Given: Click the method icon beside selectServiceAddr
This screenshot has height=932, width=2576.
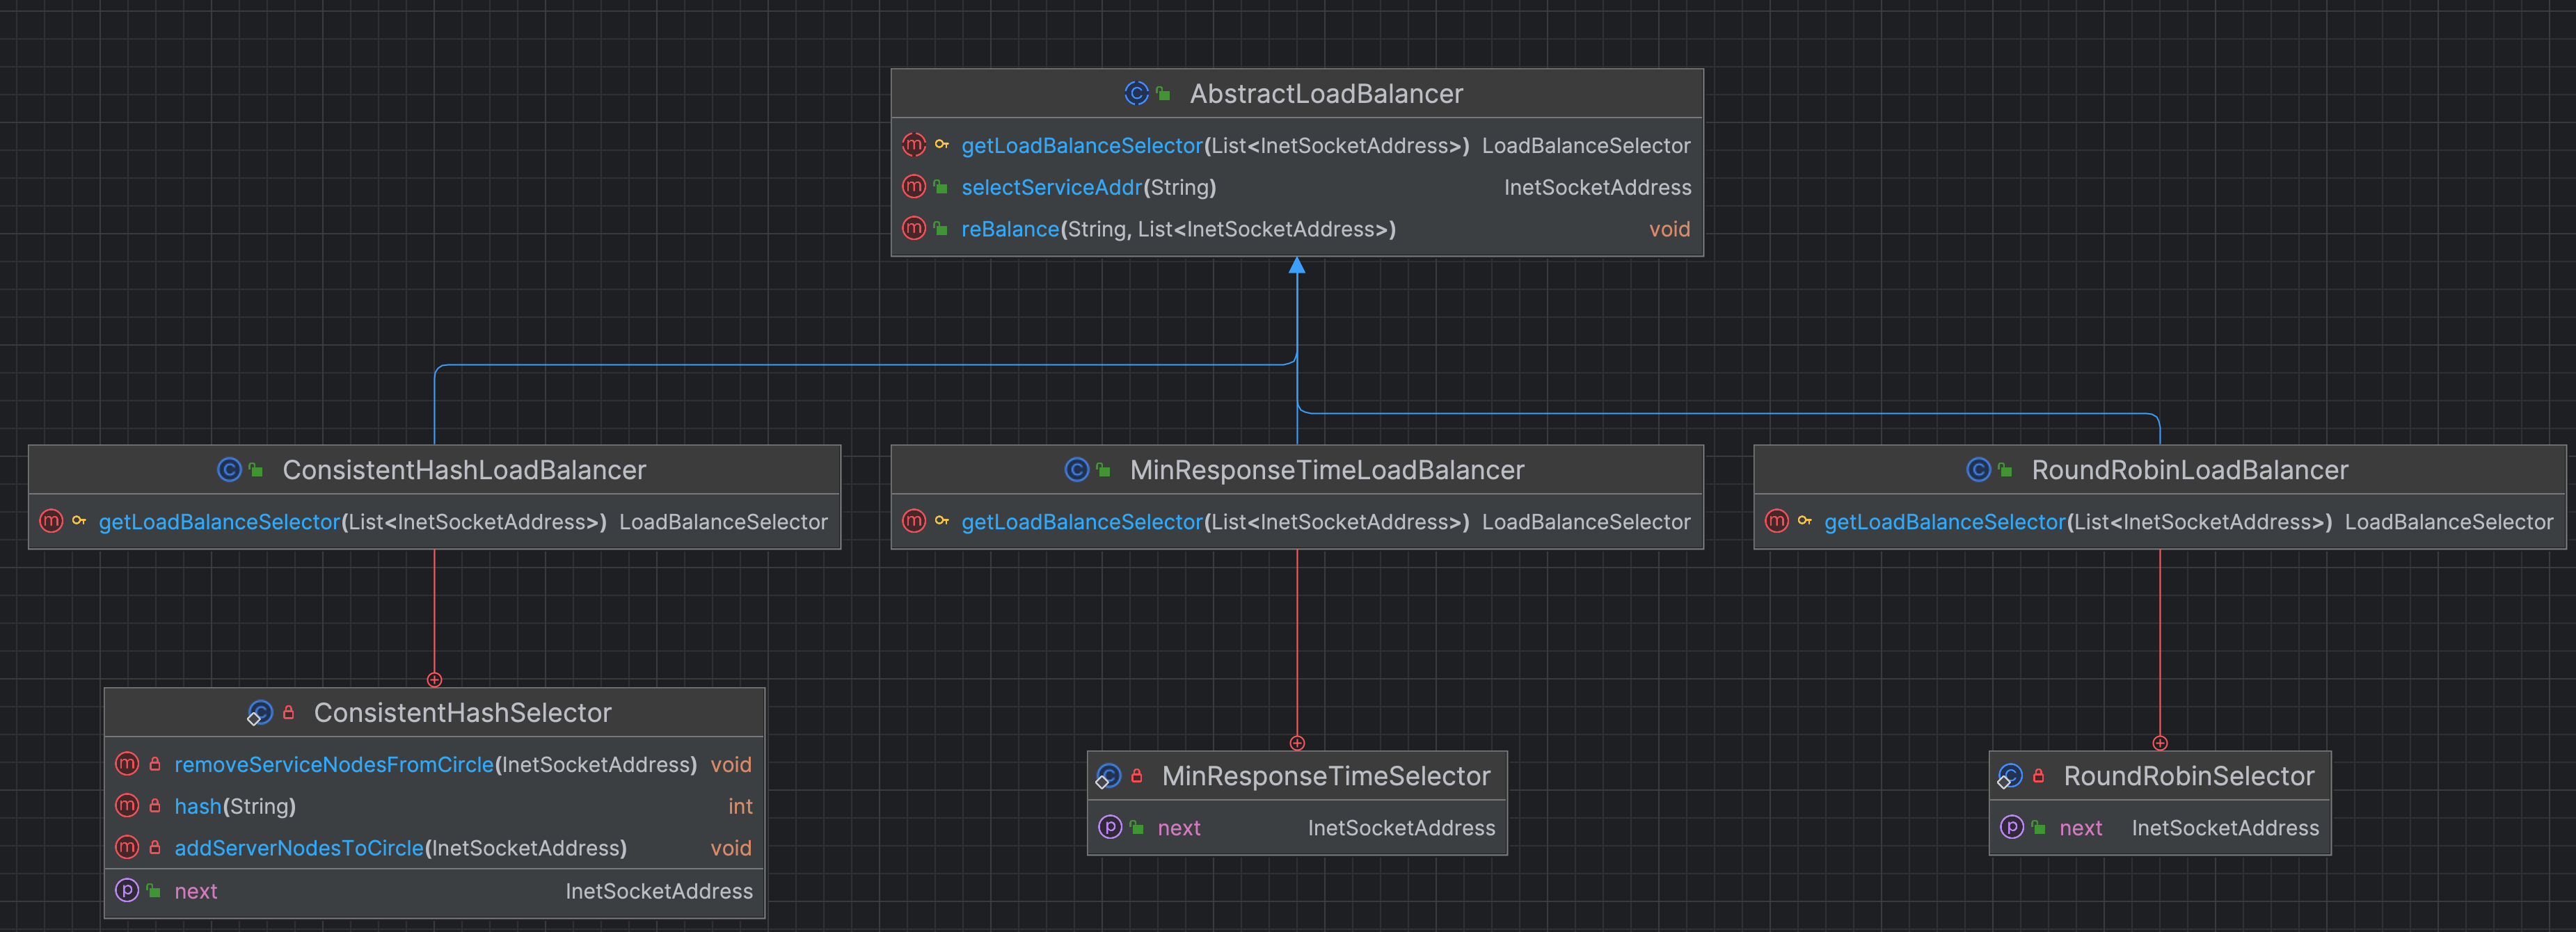Looking at the screenshot, I should tap(913, 187).
